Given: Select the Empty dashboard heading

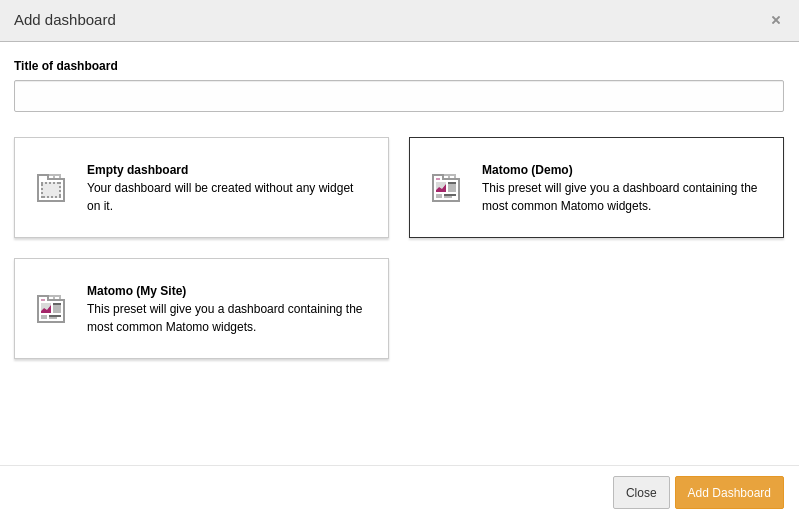Looking at the screenshot, I should coord(137,170).
